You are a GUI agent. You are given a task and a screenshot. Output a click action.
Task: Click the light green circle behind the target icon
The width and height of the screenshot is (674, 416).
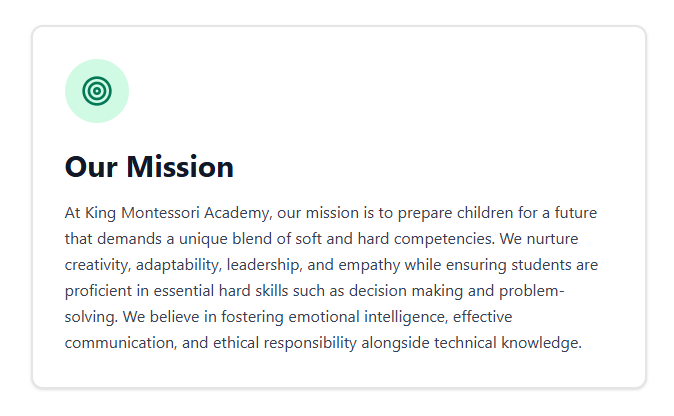click(x=97, y=91)
